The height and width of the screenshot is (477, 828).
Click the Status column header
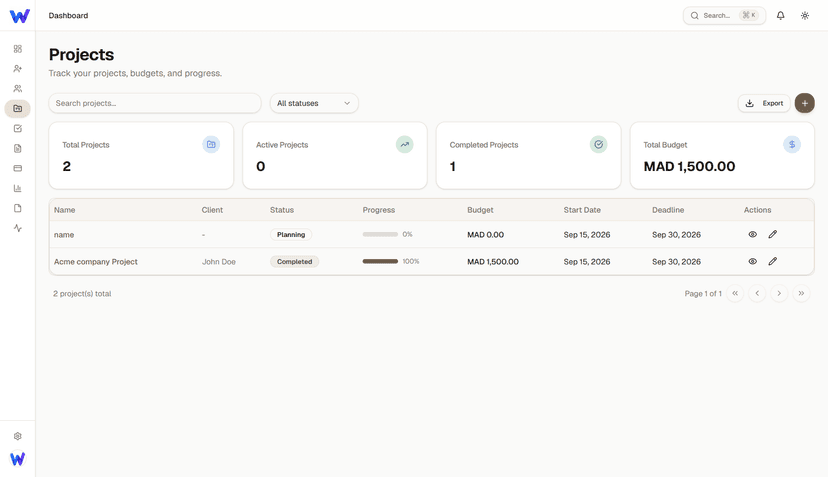click(x=282, y=210)
